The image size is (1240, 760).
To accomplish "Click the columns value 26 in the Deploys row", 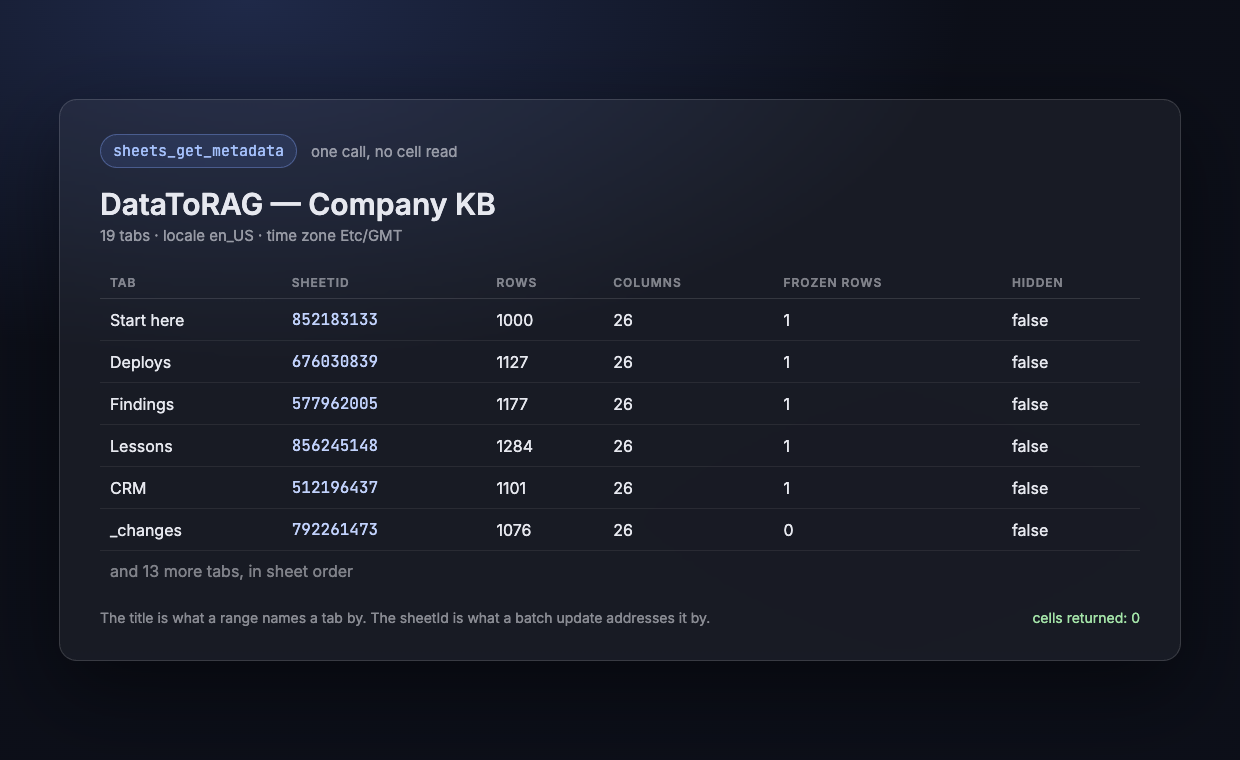I will [x=623, y=362].
